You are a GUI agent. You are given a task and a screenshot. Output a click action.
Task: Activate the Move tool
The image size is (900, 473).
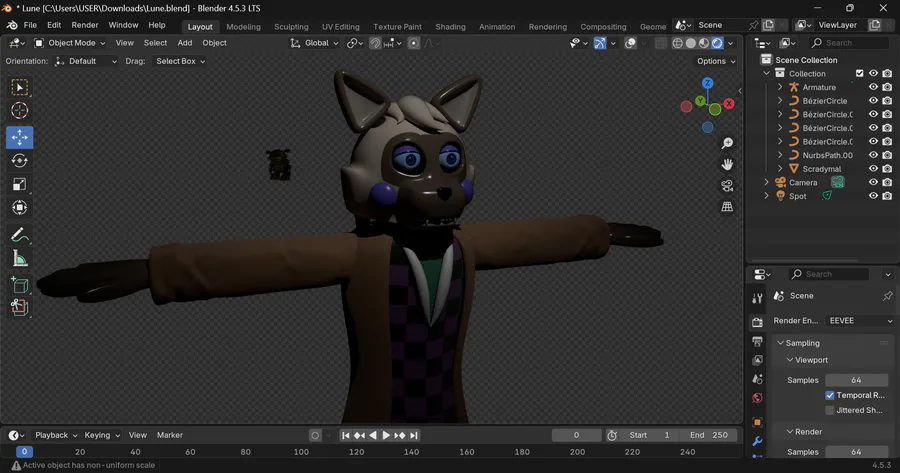[20, 137]
